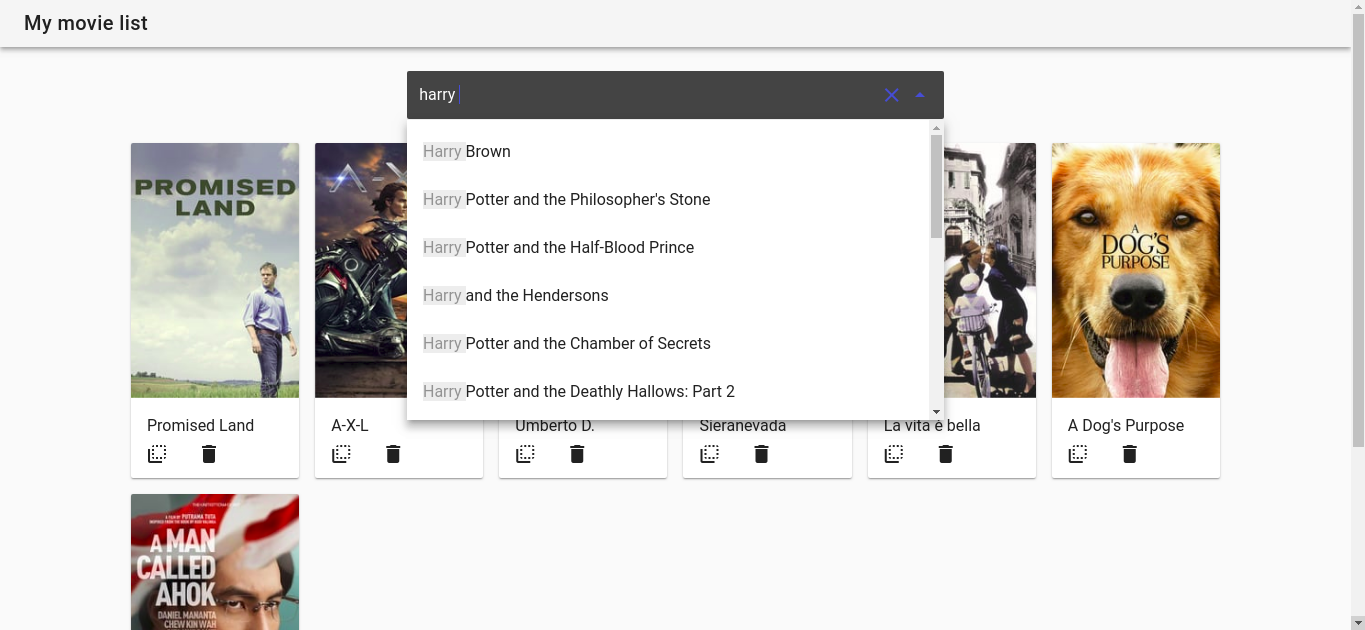
Task: Delete A-X-L from the list
Action: coord(393,454)
